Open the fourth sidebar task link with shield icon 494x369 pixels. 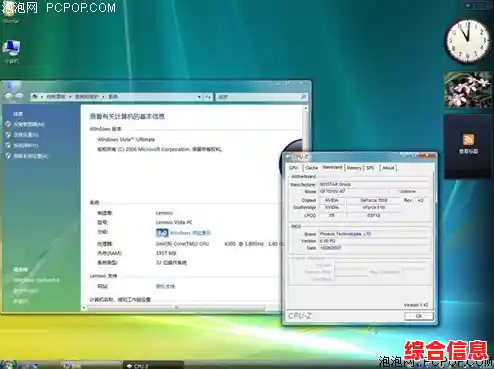(31, 156)
